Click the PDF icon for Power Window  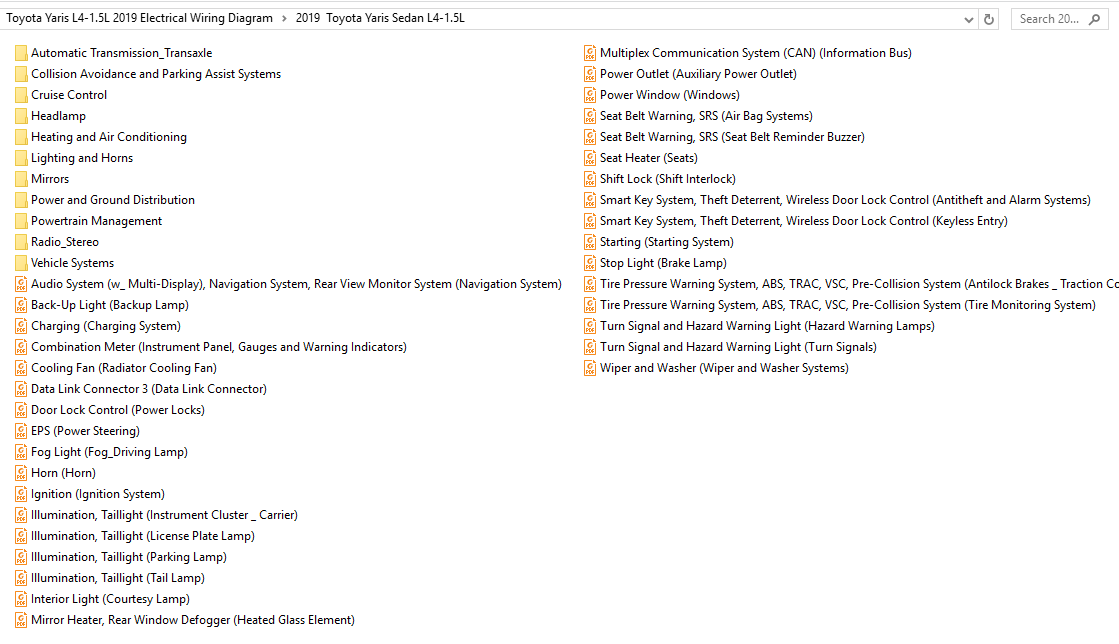pyautogui.click(x=590, y=95)
